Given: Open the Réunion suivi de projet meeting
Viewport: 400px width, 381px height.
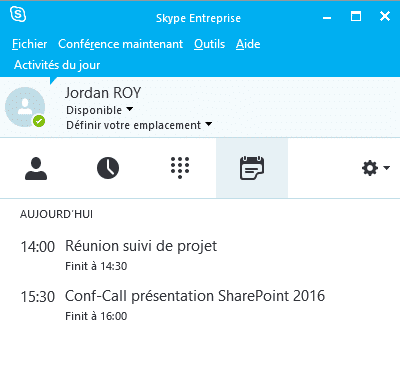Looking at the screenshot, I should tap(141, 246).
